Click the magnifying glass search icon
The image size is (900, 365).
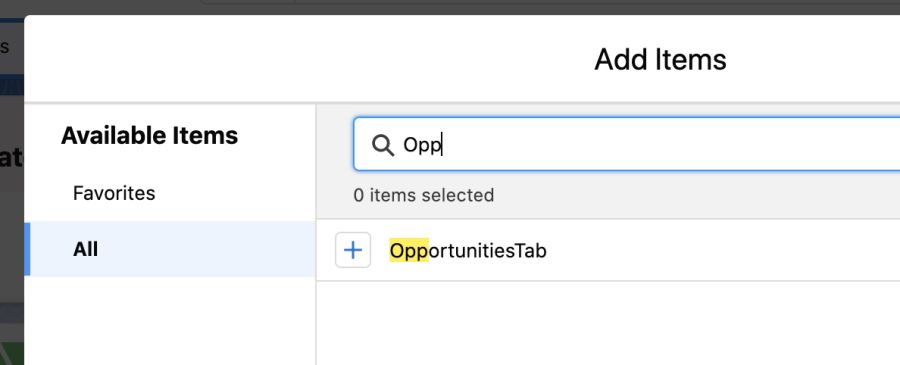pyautogui.click(x=382, y=146)
